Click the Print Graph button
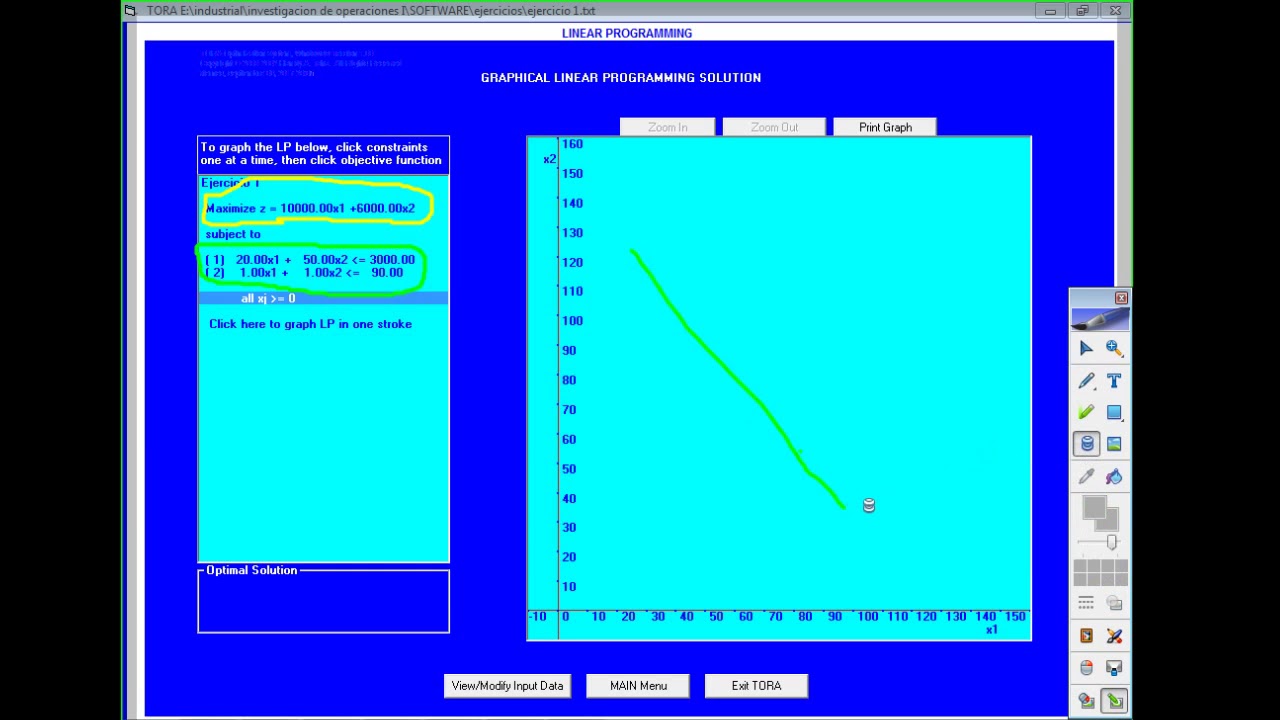The width and height of the screenshot is (1280, 720). [885, 127]
